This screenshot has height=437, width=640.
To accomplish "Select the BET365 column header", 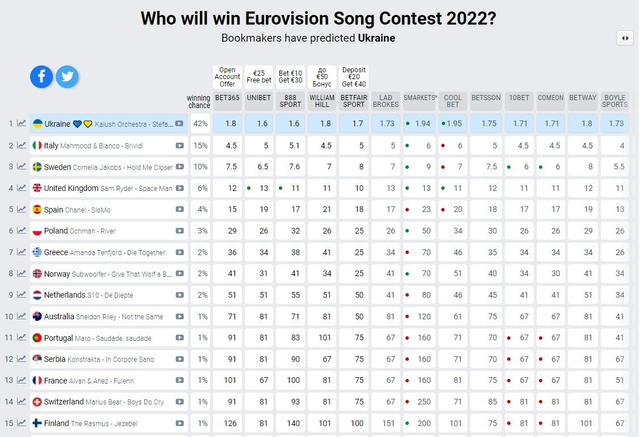I will click(231, 100).
